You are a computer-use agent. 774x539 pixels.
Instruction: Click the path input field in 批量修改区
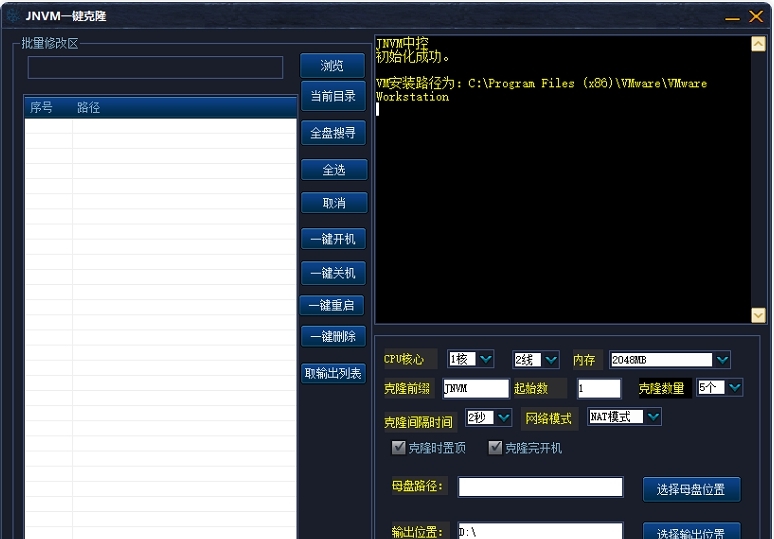[155, 68]
